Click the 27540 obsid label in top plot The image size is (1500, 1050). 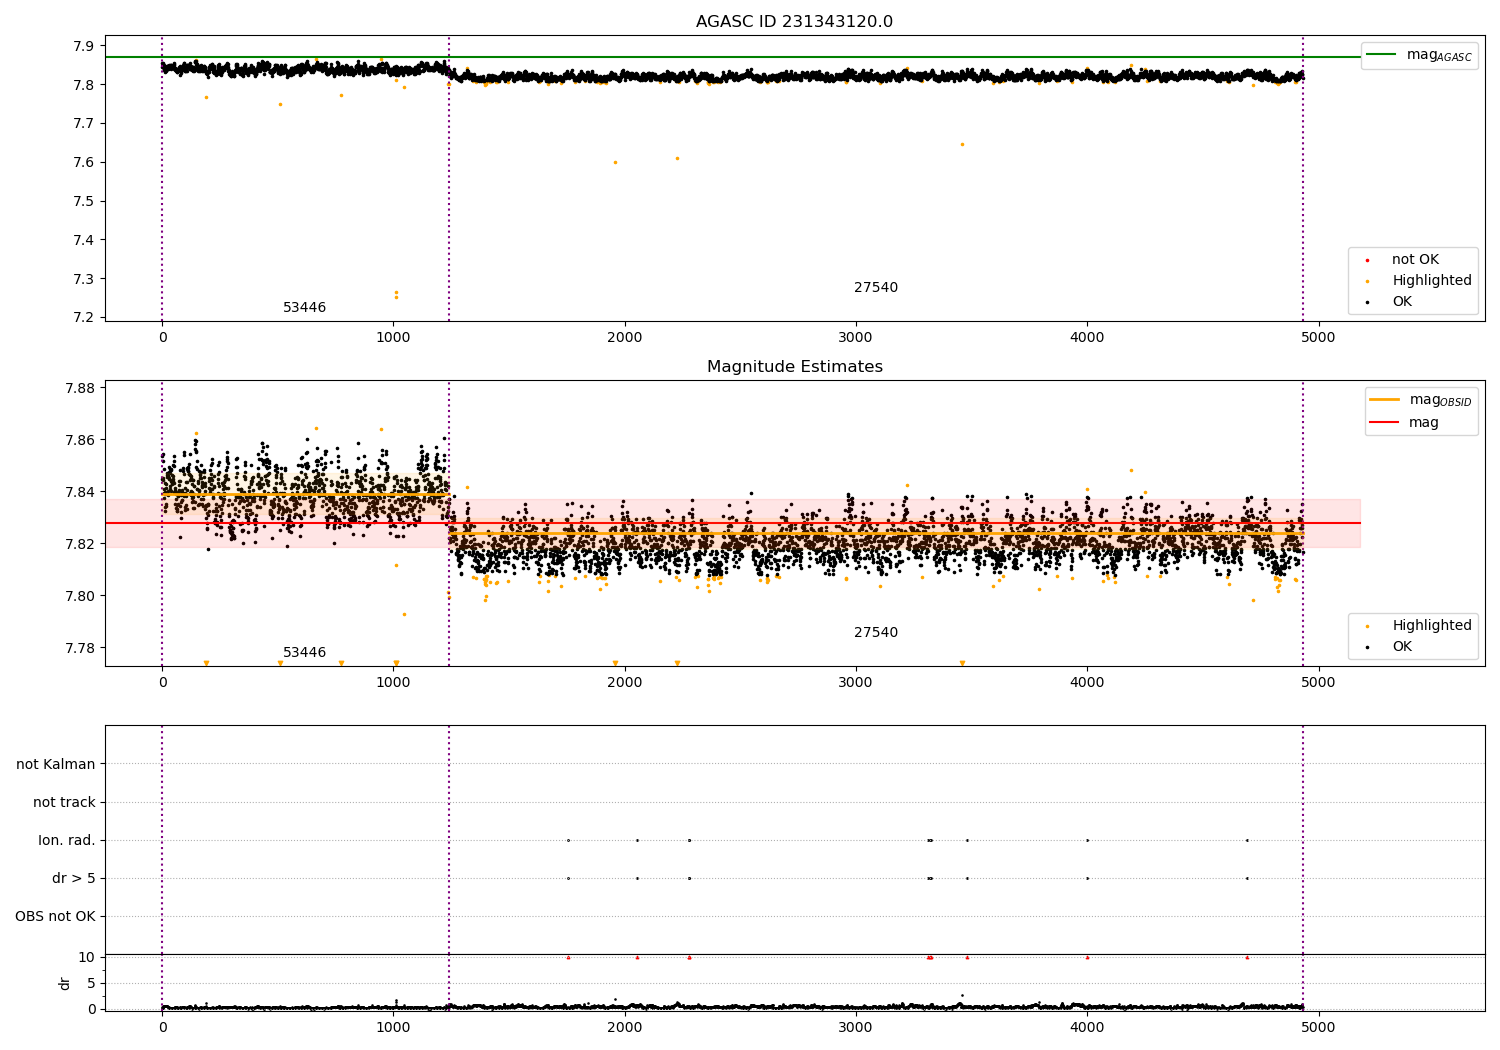(x=875, y=288)
